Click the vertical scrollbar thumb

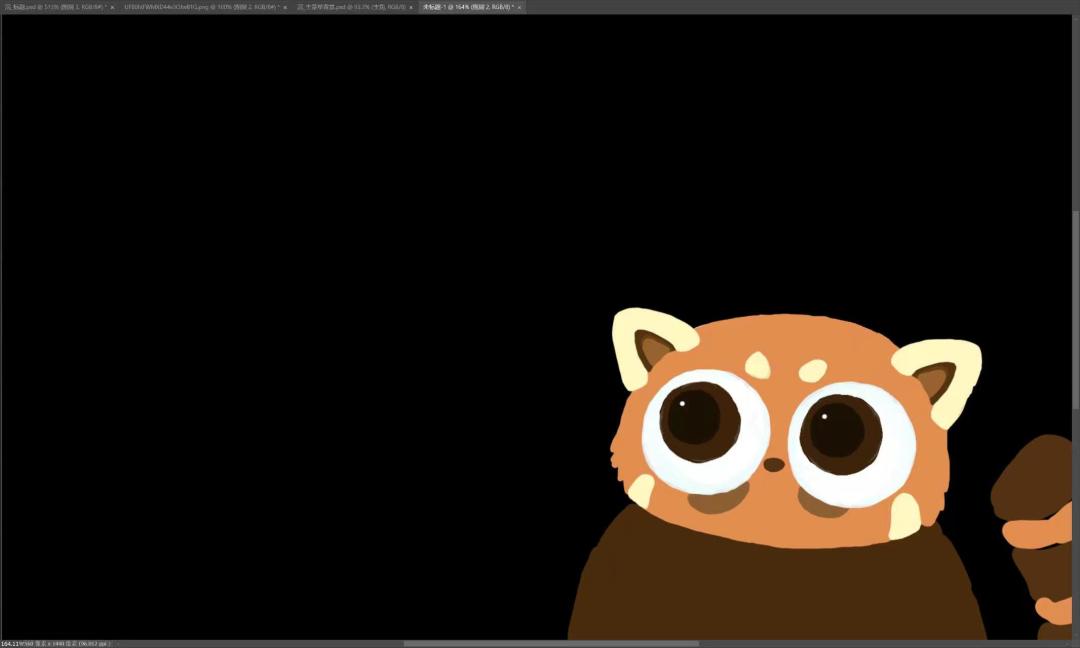(x=1076, y=310)
